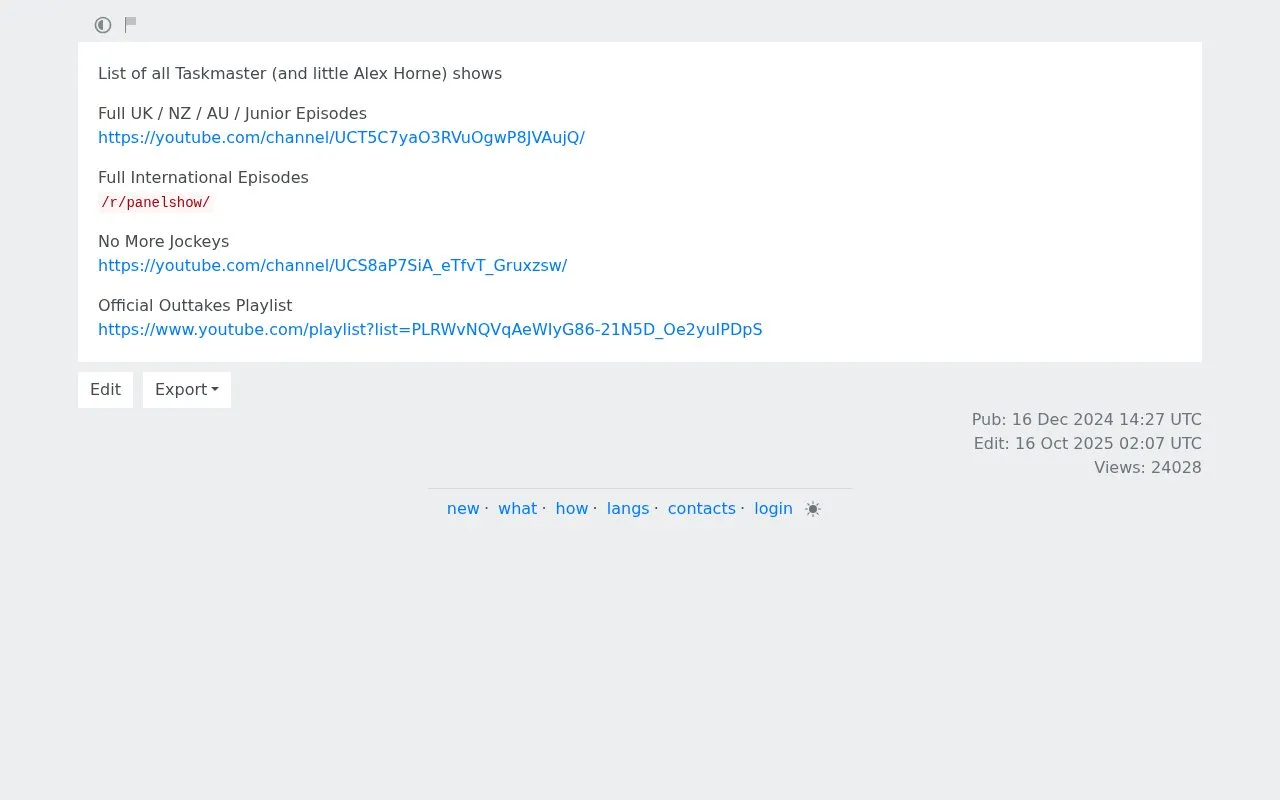The image size is (1280, 800).
Task: Click the Edit date 16 Oct 2025 text
Action: (x=1088, y=444)
